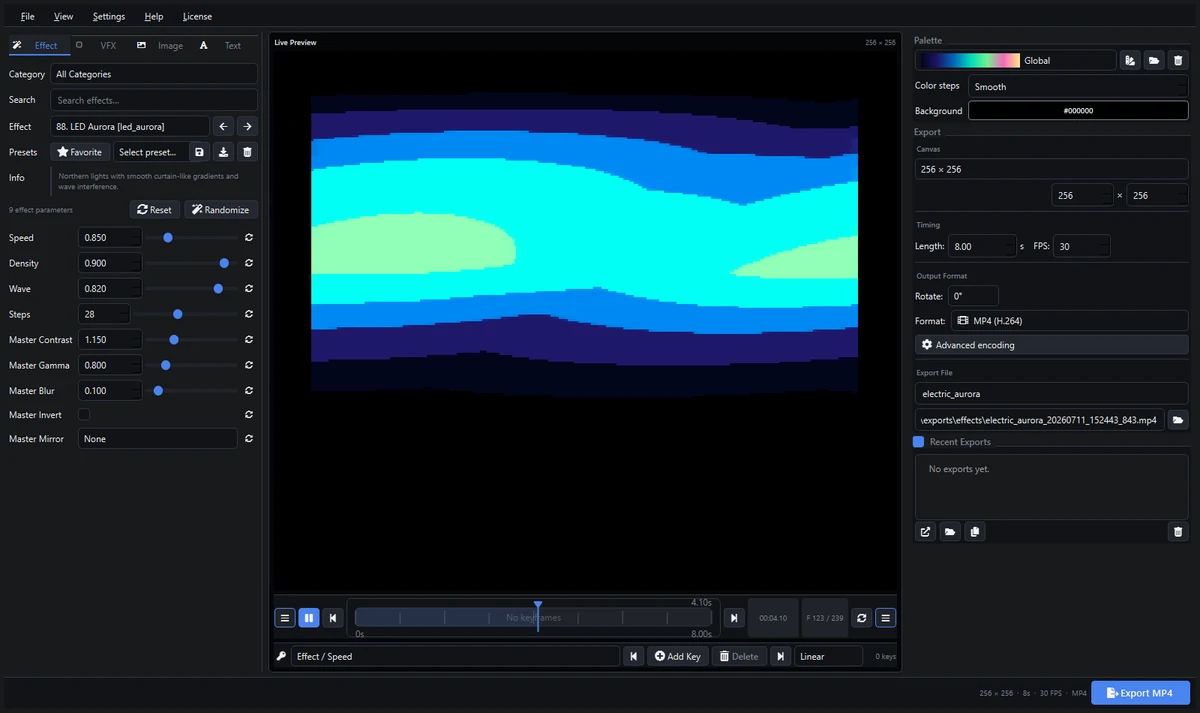The image size is (1200, 713).
Task: Open the Master Mirror dropdown set to None
Action: (158, 439)
